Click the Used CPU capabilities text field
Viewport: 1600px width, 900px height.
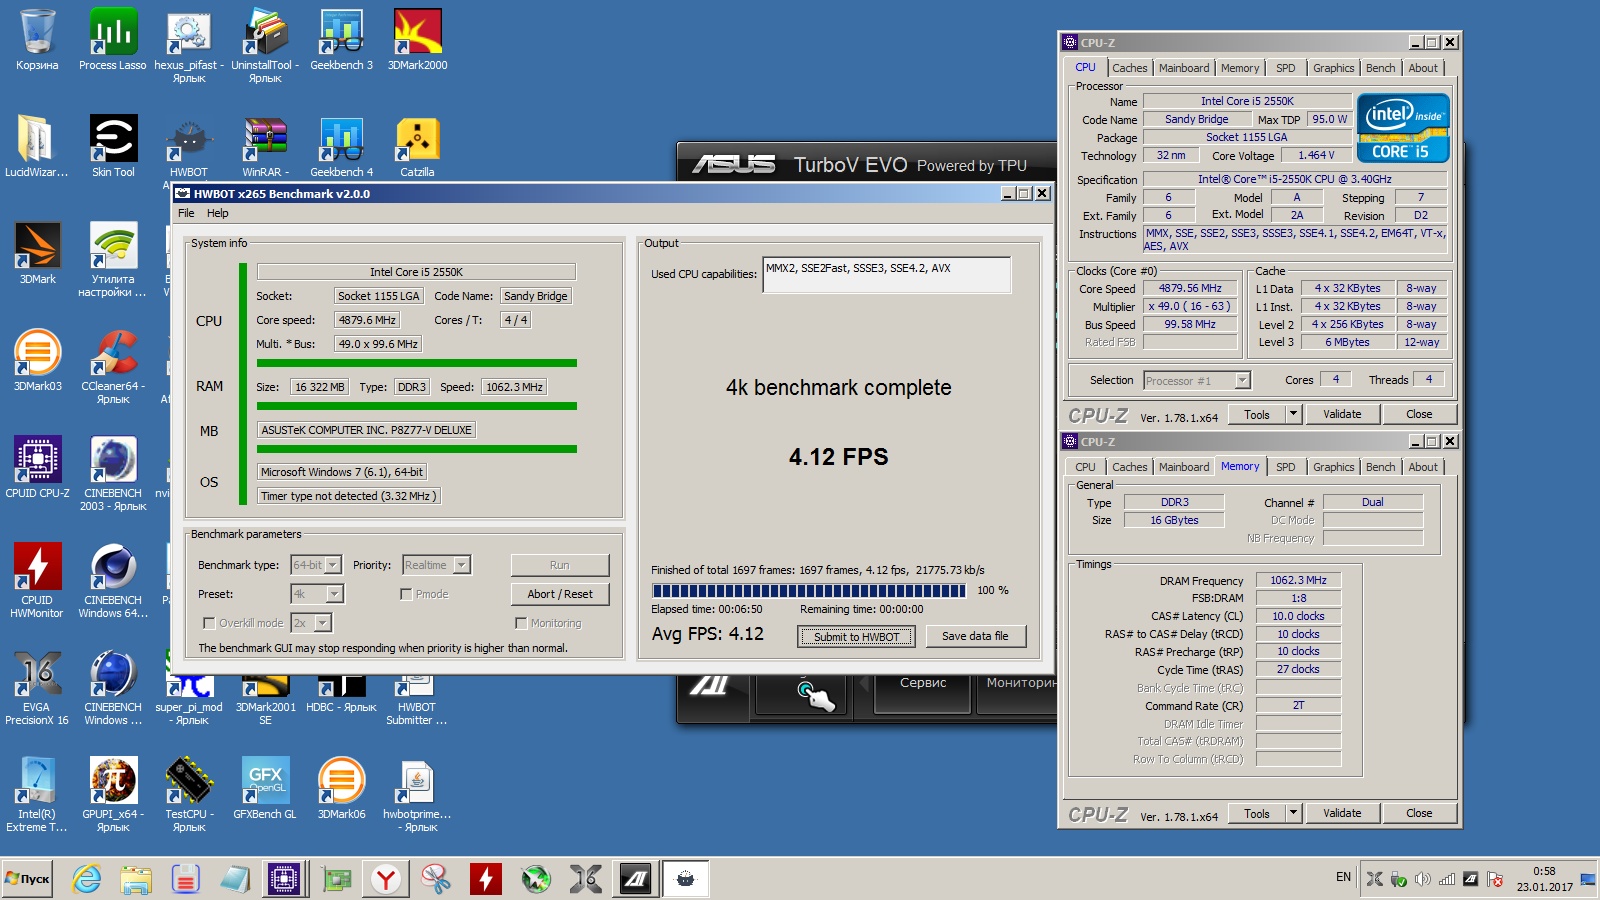click(x=887, y=275)
